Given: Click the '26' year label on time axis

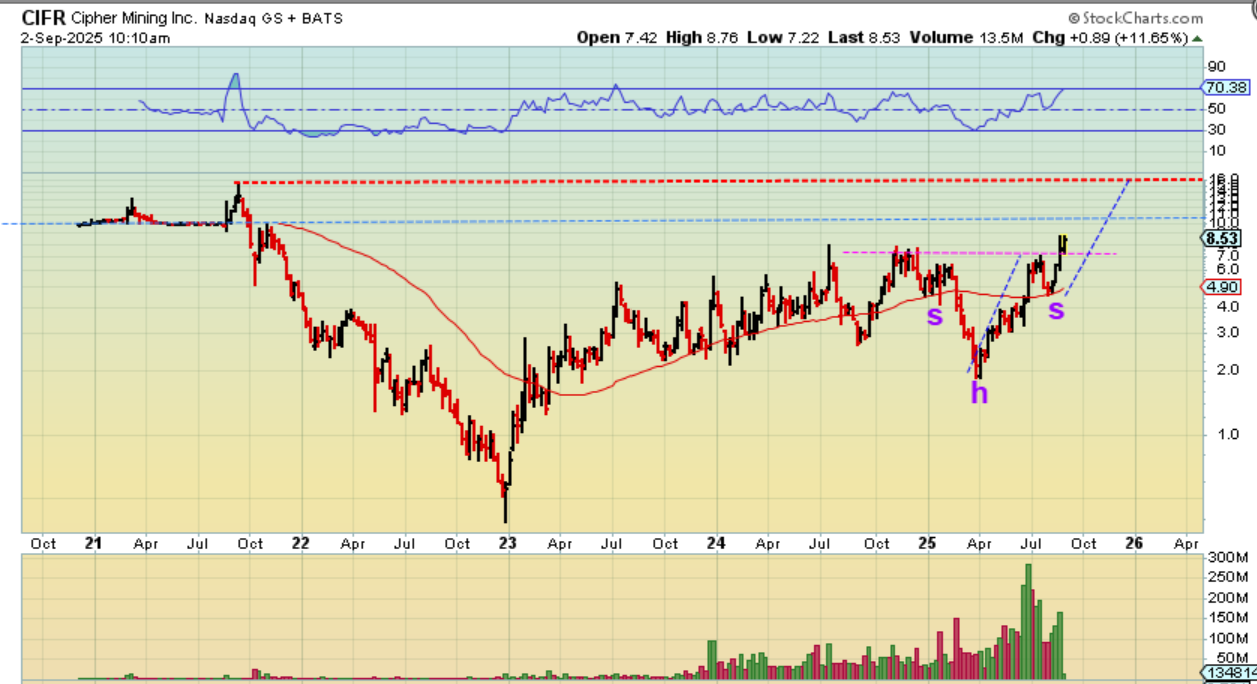Looking at the screenshot, I should tap(1134, 543).
